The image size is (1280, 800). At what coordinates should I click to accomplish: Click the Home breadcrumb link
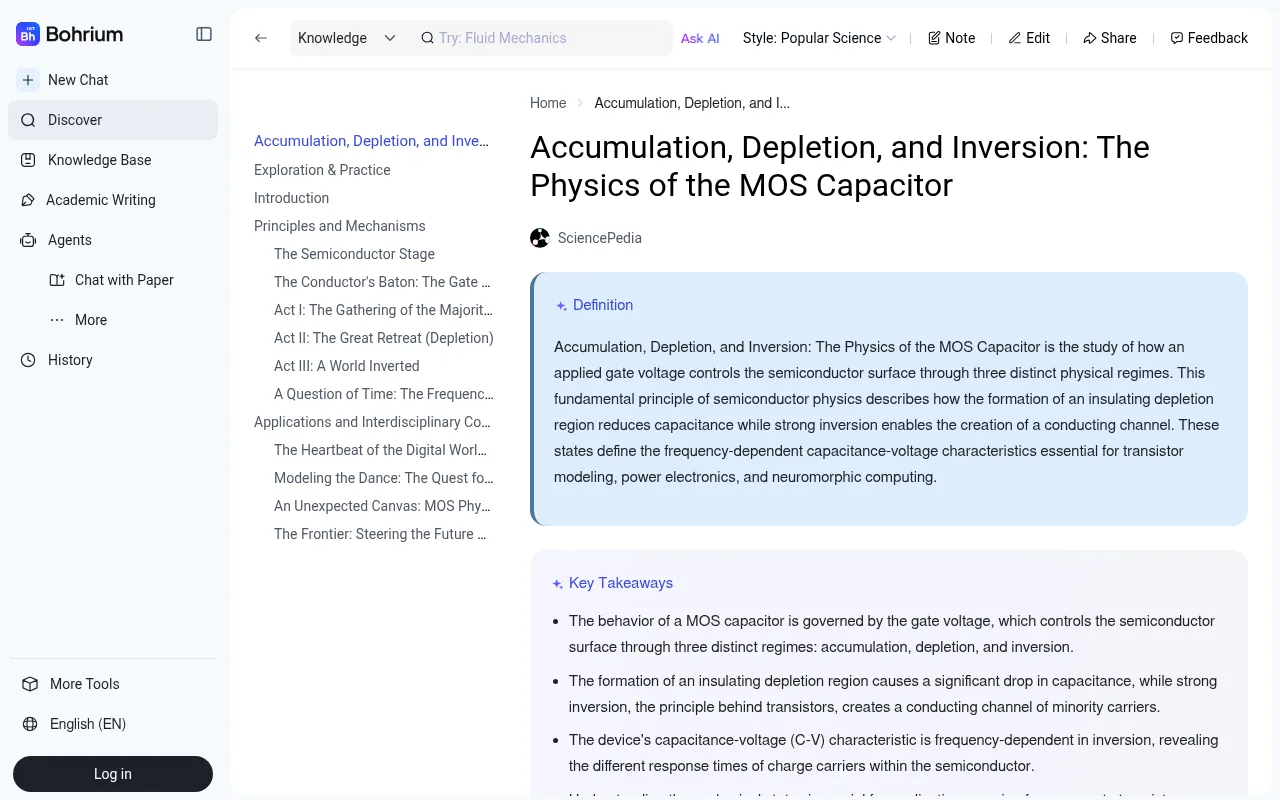click(x=548, y=103)
